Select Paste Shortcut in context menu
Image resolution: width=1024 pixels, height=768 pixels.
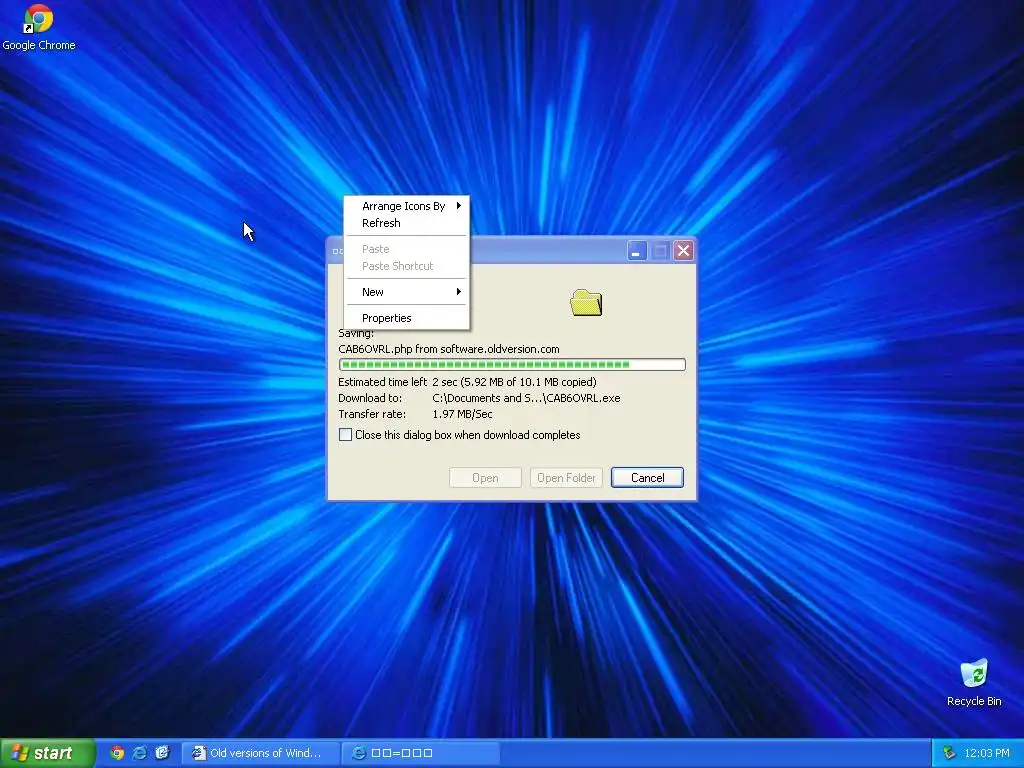tap(407, 266)
